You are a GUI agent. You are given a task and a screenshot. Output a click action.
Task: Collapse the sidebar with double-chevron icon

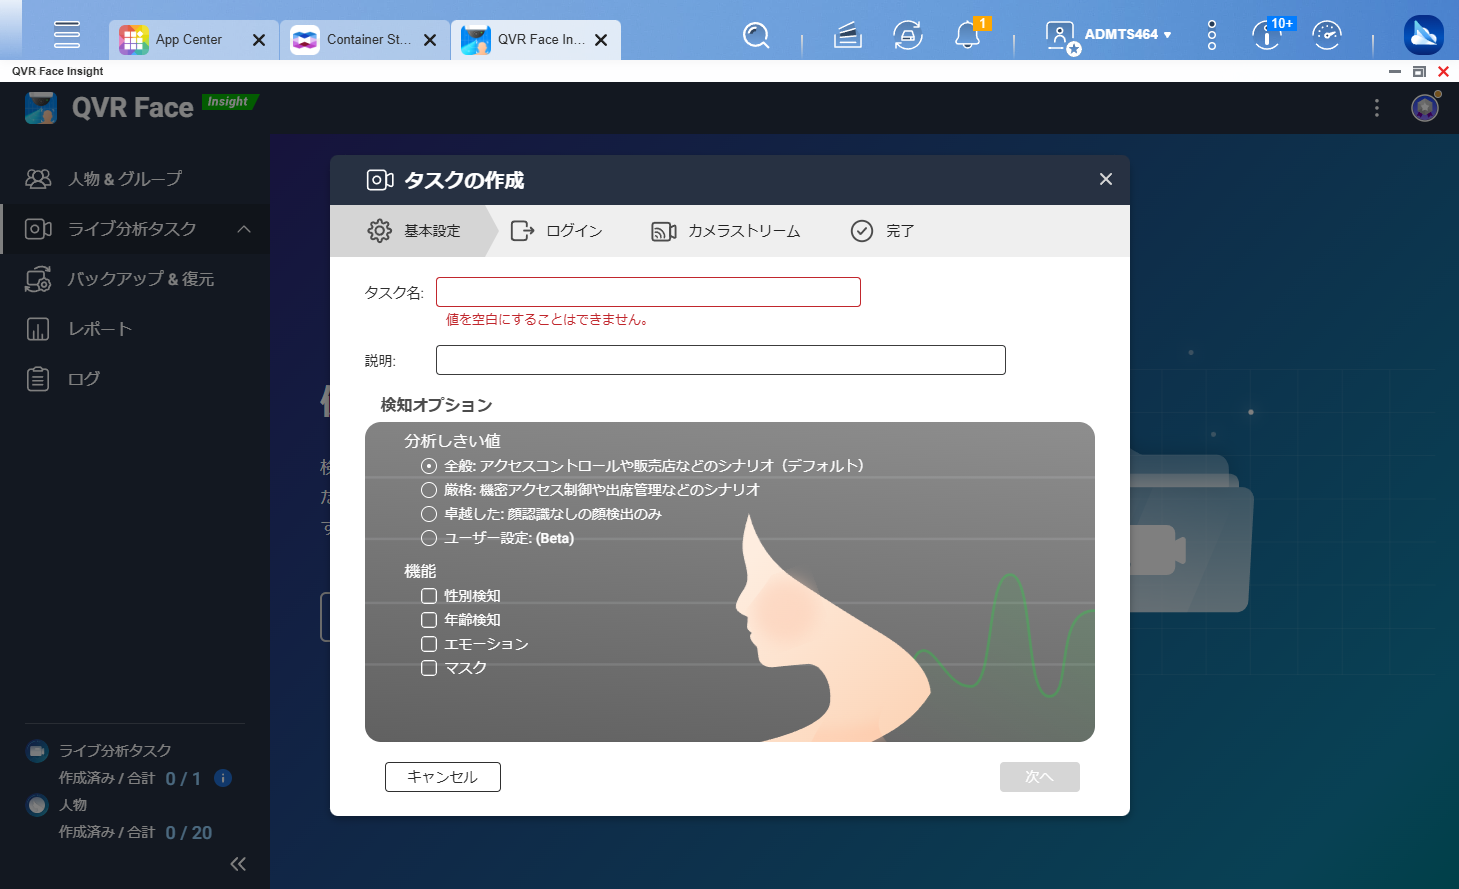(238, 864)
